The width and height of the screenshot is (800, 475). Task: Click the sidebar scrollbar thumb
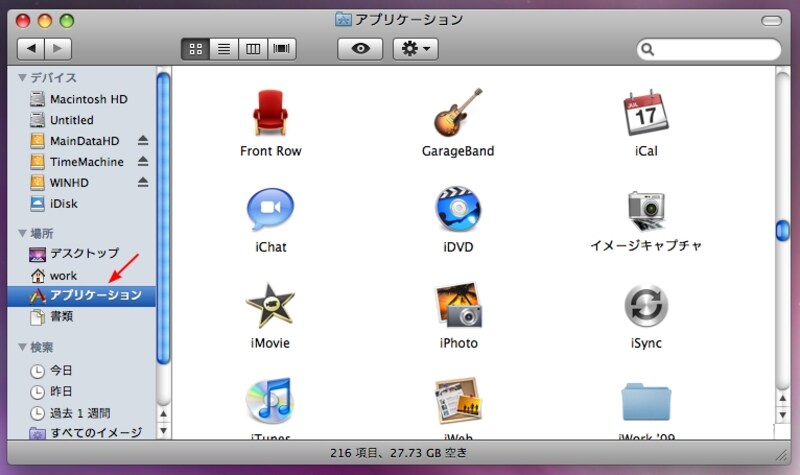(x=163, y=219)
